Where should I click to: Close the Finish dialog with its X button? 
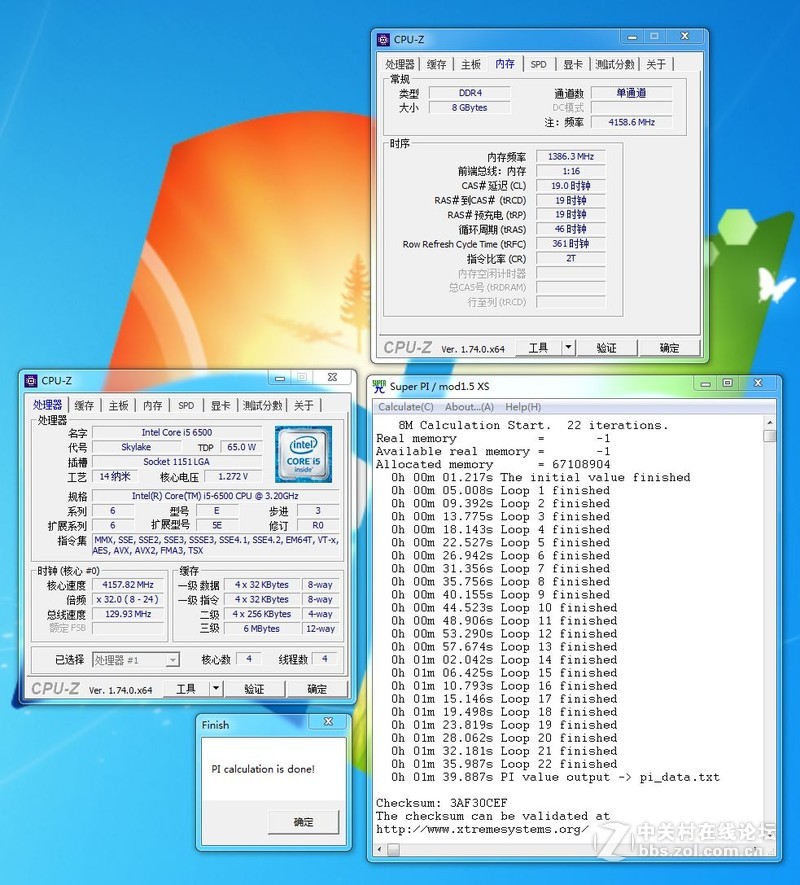tap(328, 722)
